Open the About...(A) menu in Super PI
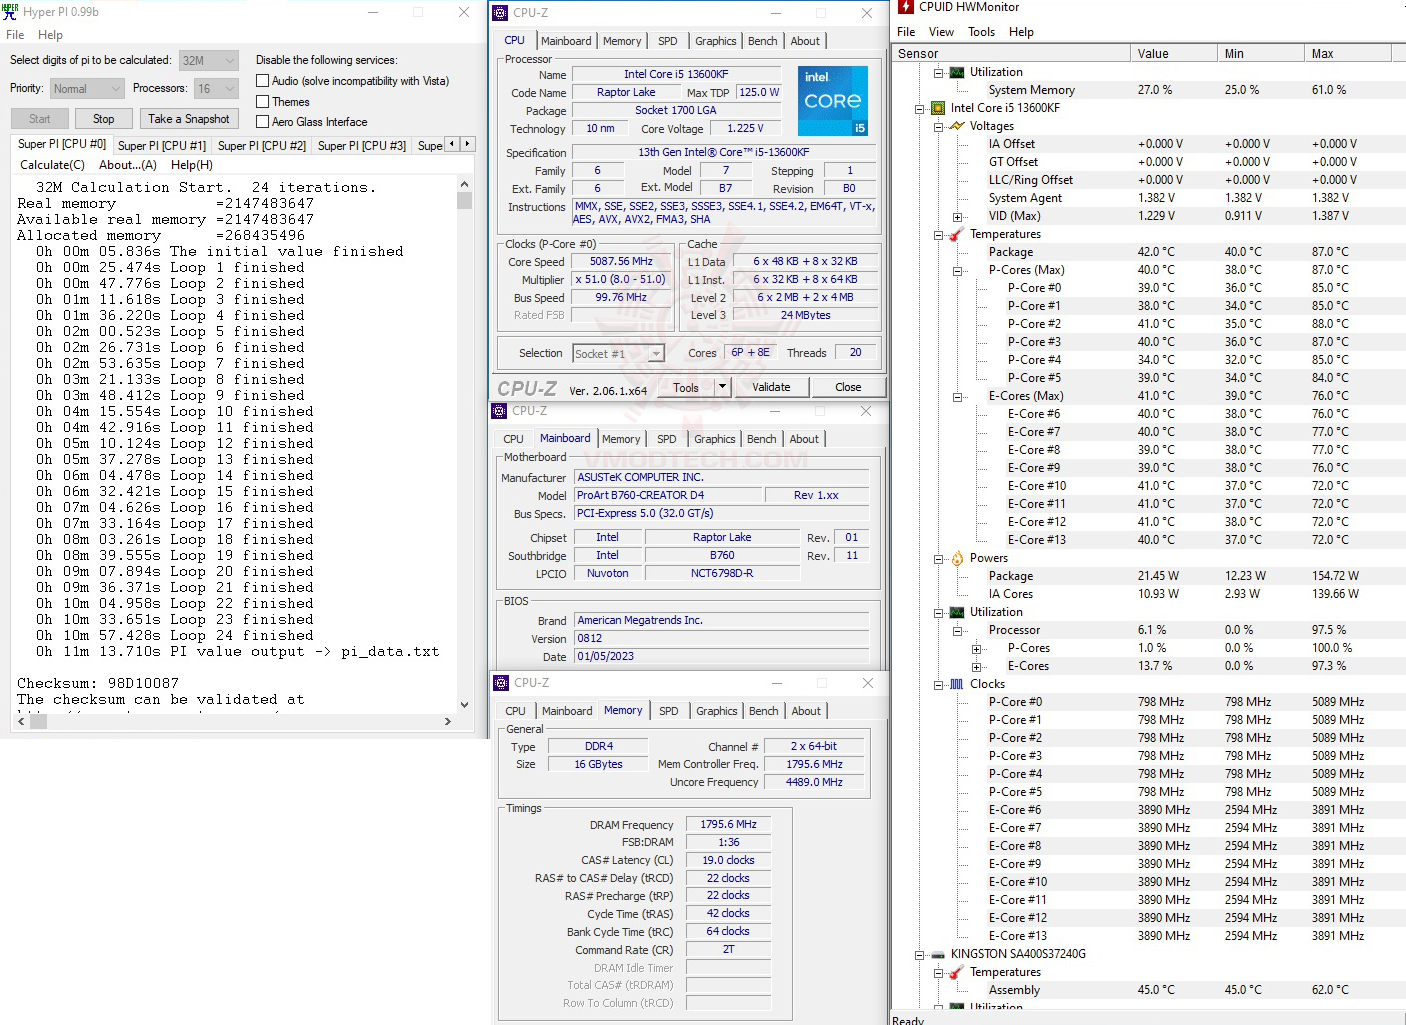 [128, 165]
